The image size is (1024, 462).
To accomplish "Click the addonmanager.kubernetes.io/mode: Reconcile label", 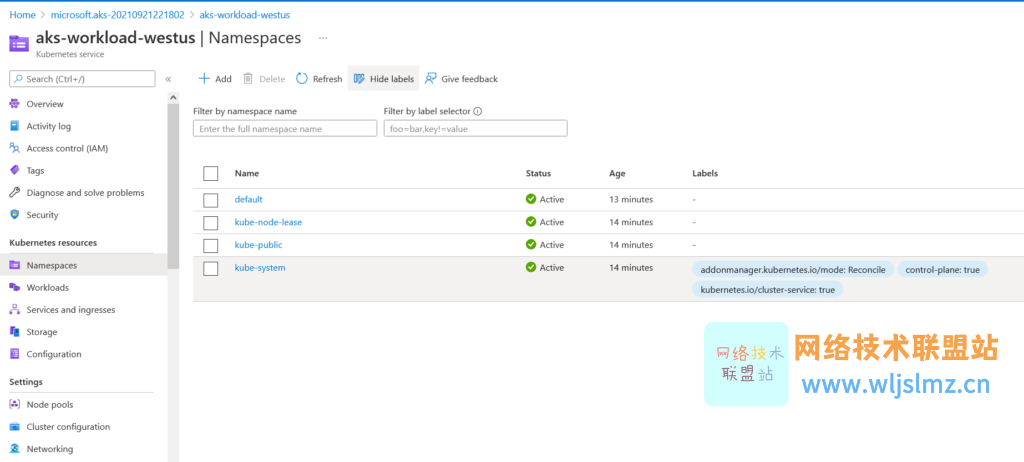I will [793, 269].
